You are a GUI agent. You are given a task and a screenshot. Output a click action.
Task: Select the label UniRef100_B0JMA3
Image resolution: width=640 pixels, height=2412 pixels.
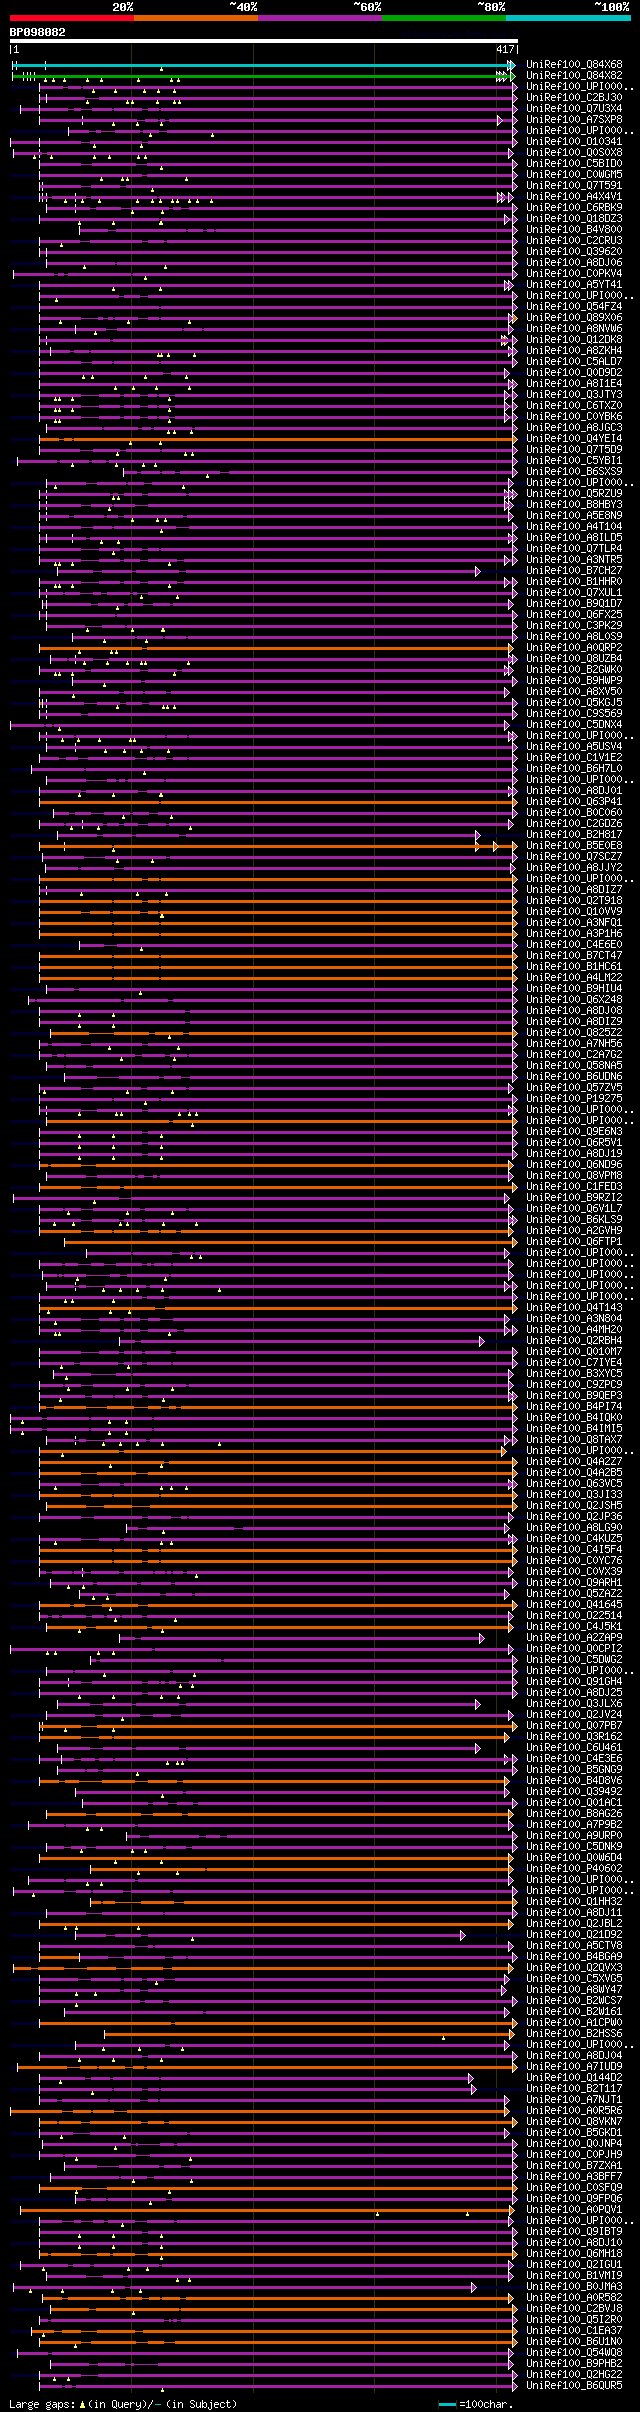(574, 2287)
